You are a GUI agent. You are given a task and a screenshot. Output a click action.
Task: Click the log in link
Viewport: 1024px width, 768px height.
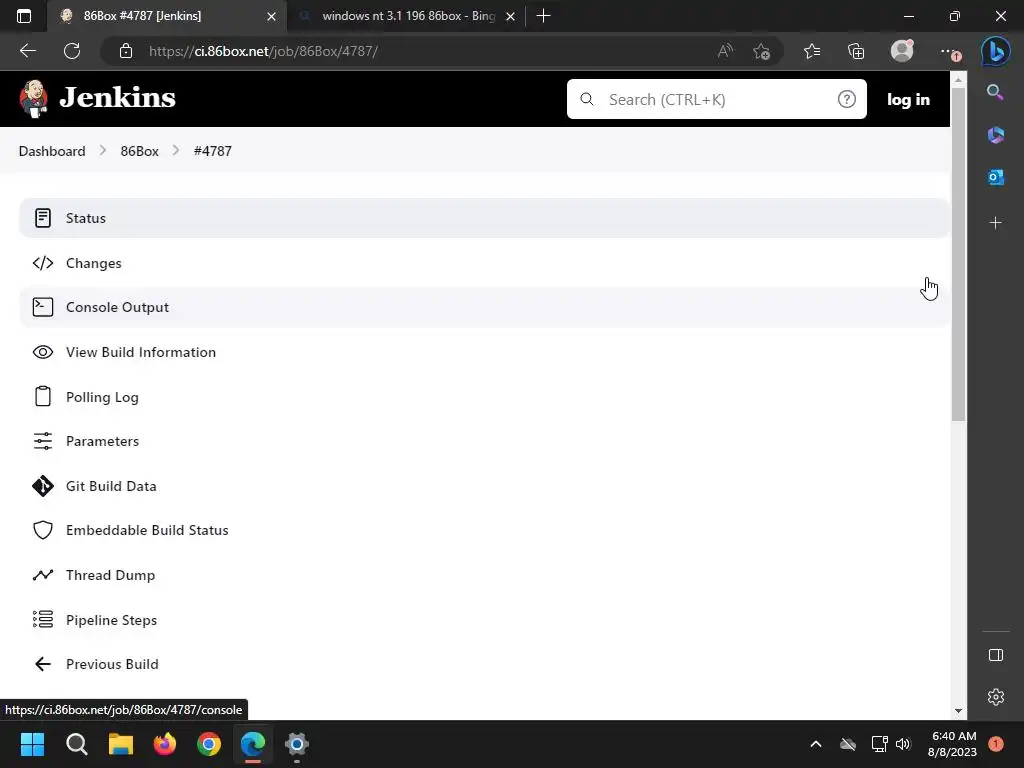908,99
